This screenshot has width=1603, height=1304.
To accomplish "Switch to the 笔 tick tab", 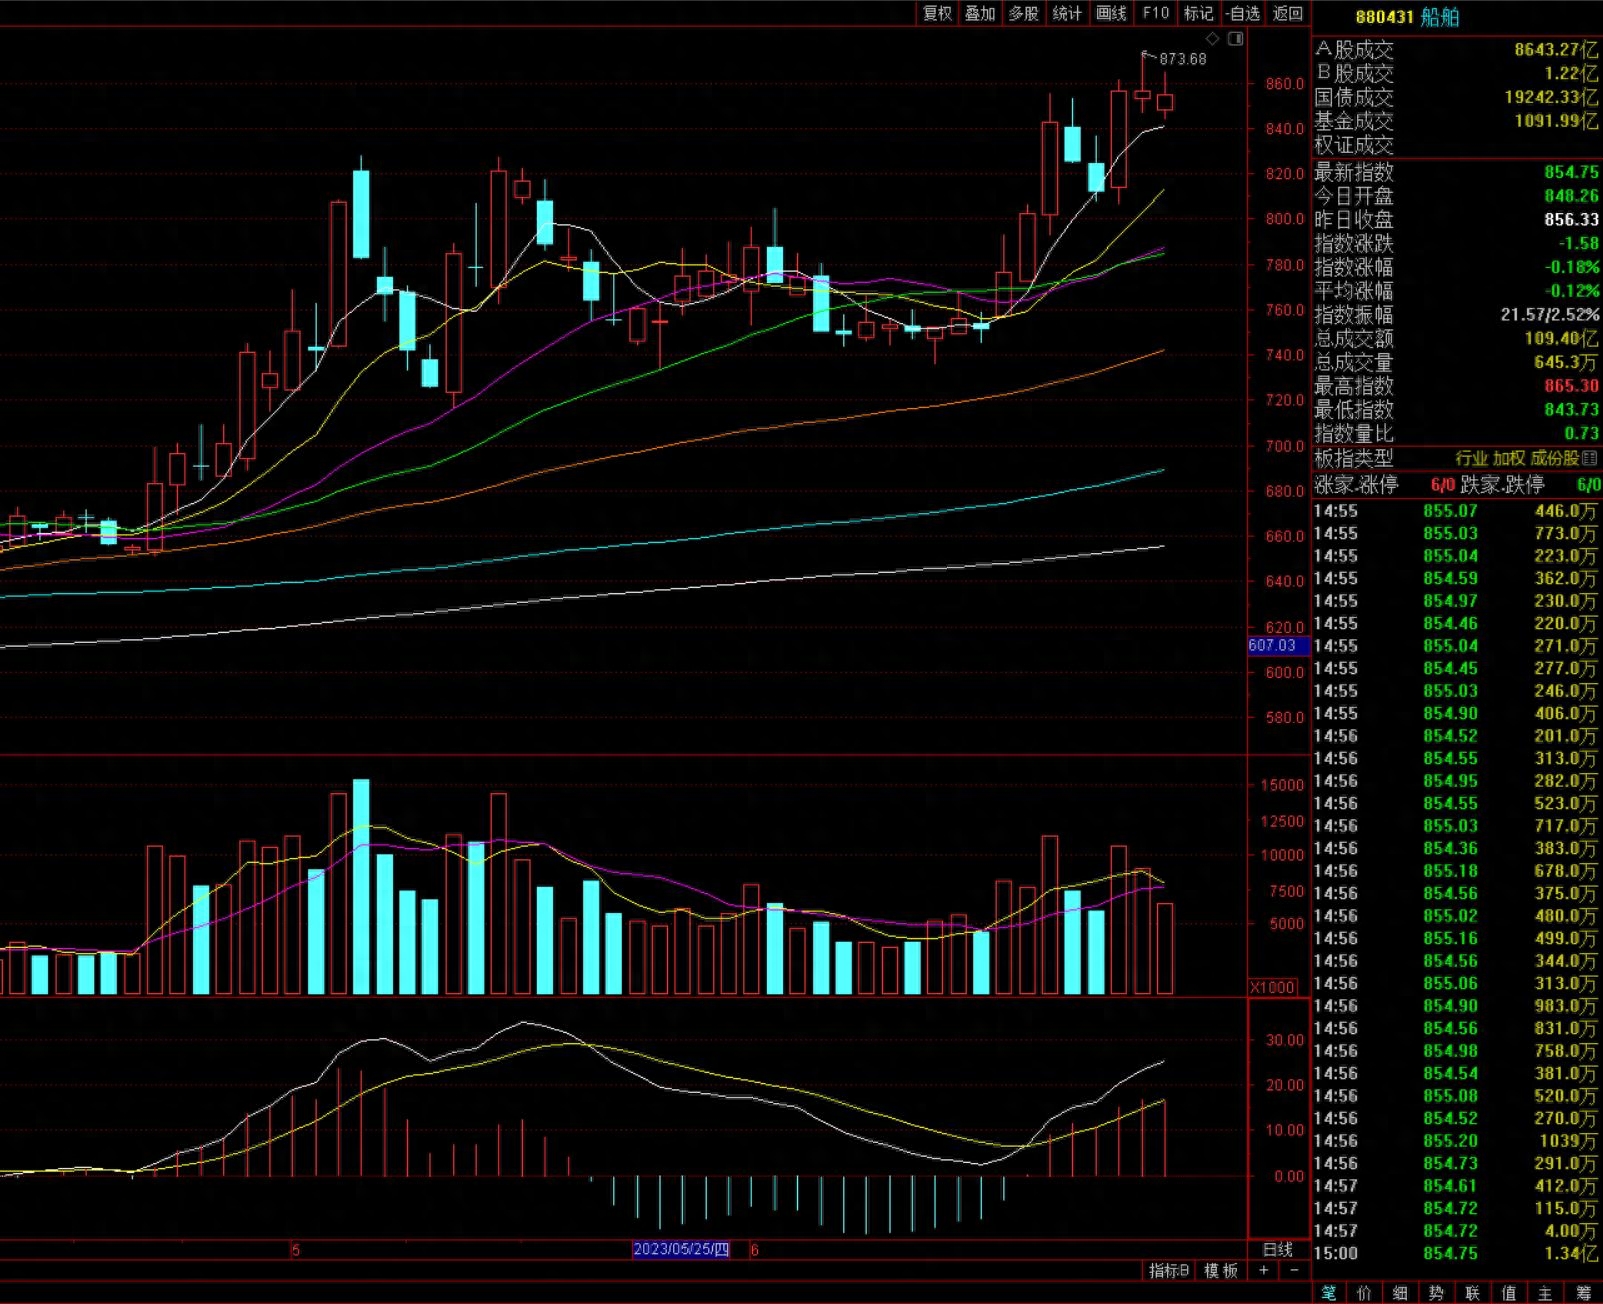I will tap(1328, 1293).
